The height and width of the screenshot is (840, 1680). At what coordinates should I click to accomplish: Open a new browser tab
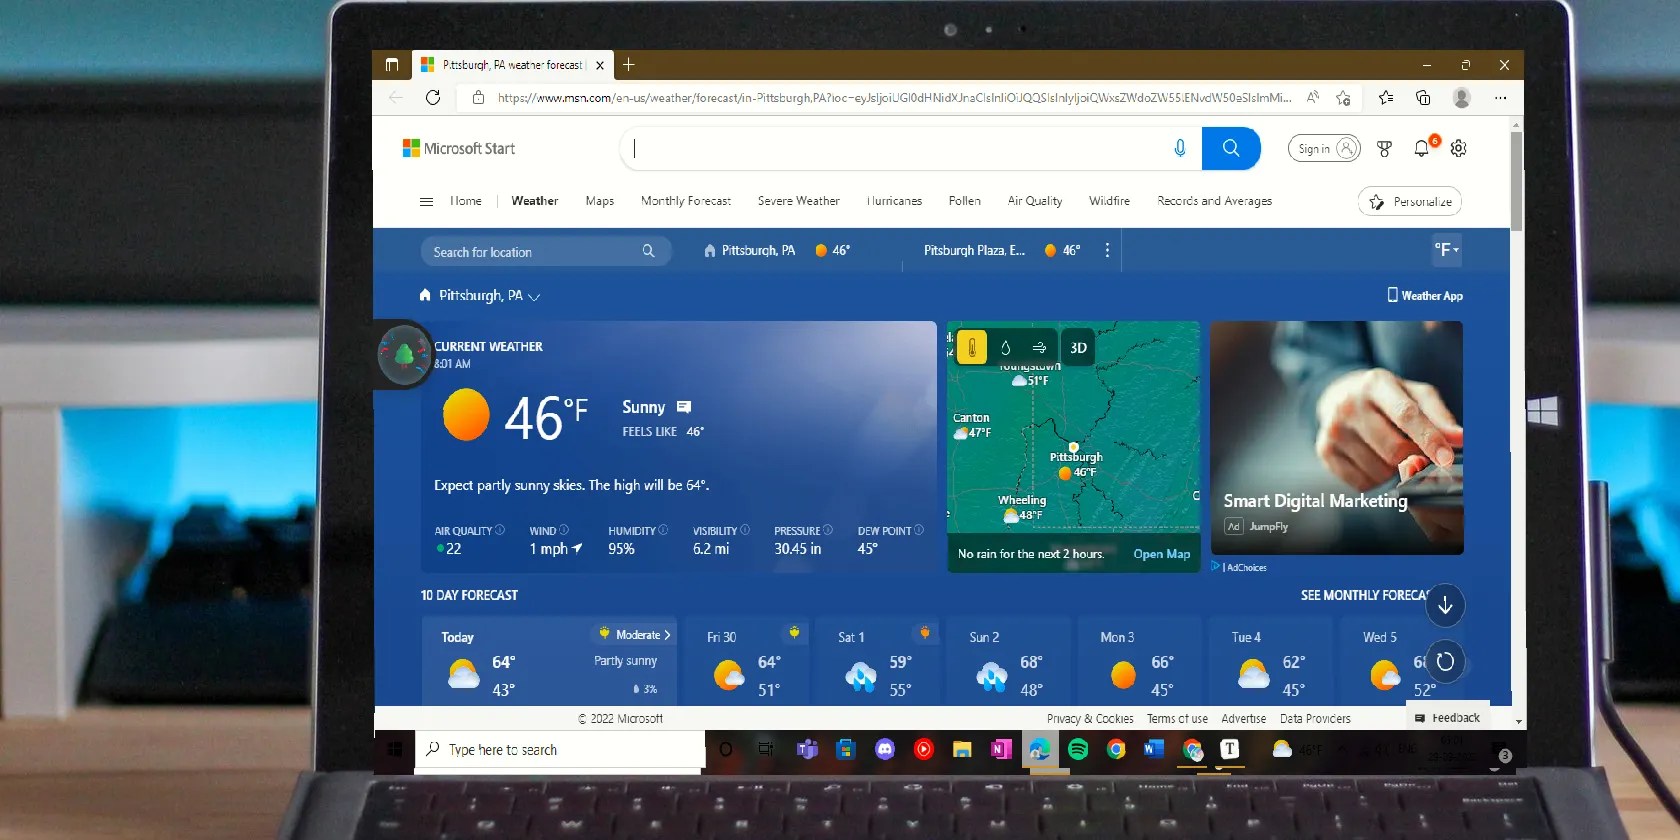pos(628,65)
